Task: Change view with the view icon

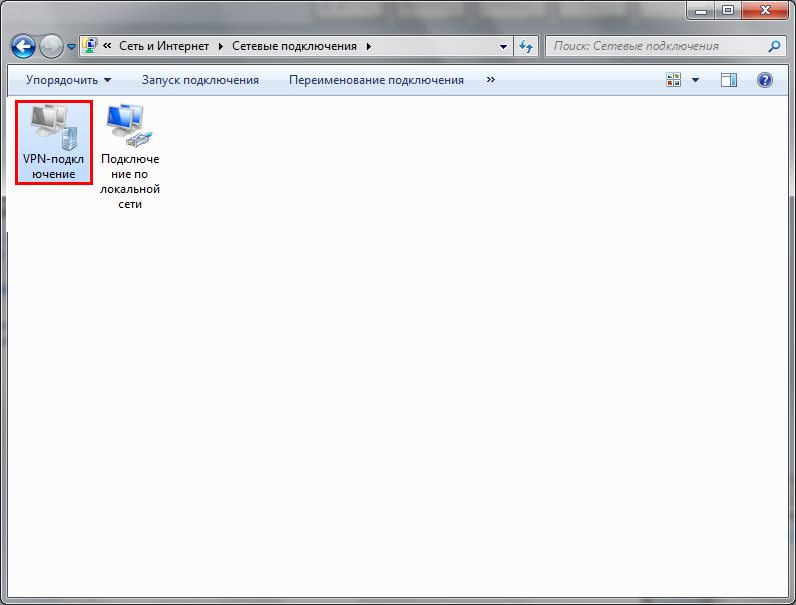Action: click(674, 80)
